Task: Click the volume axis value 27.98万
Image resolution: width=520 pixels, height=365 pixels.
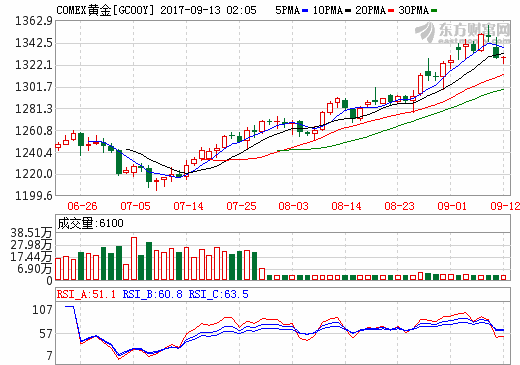Action: 31,245
